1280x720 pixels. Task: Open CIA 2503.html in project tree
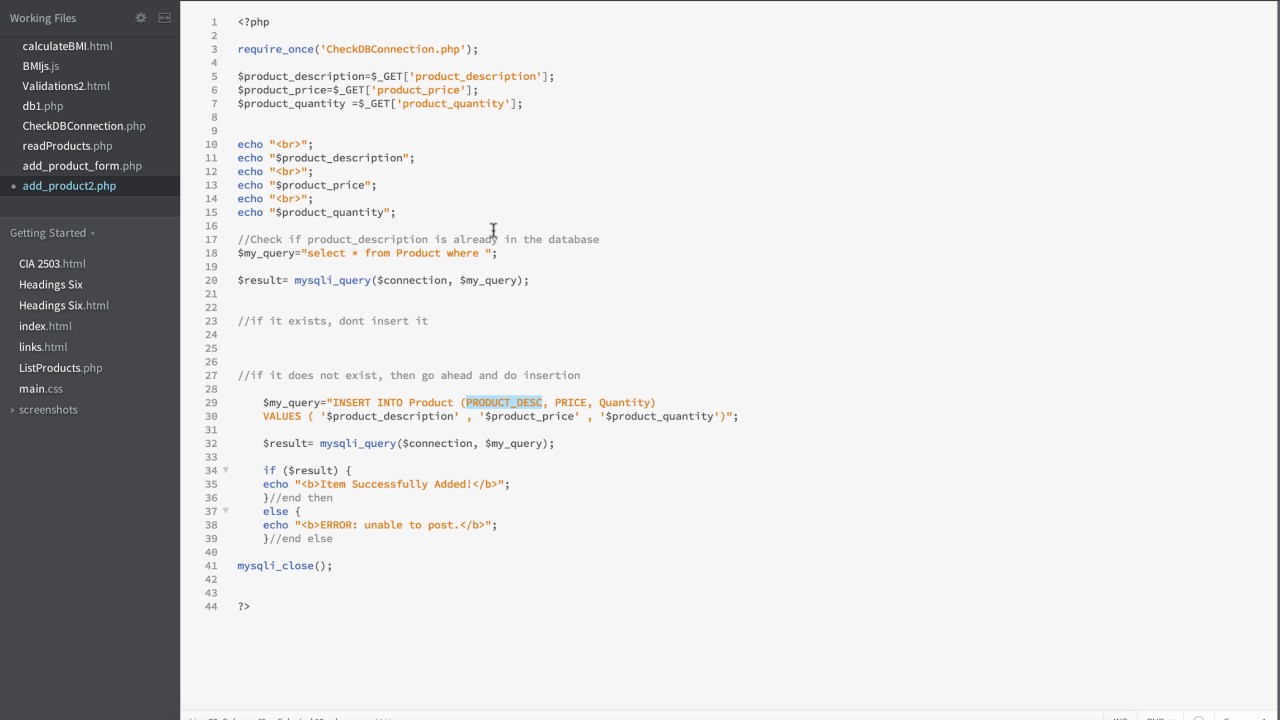[52, 264]
